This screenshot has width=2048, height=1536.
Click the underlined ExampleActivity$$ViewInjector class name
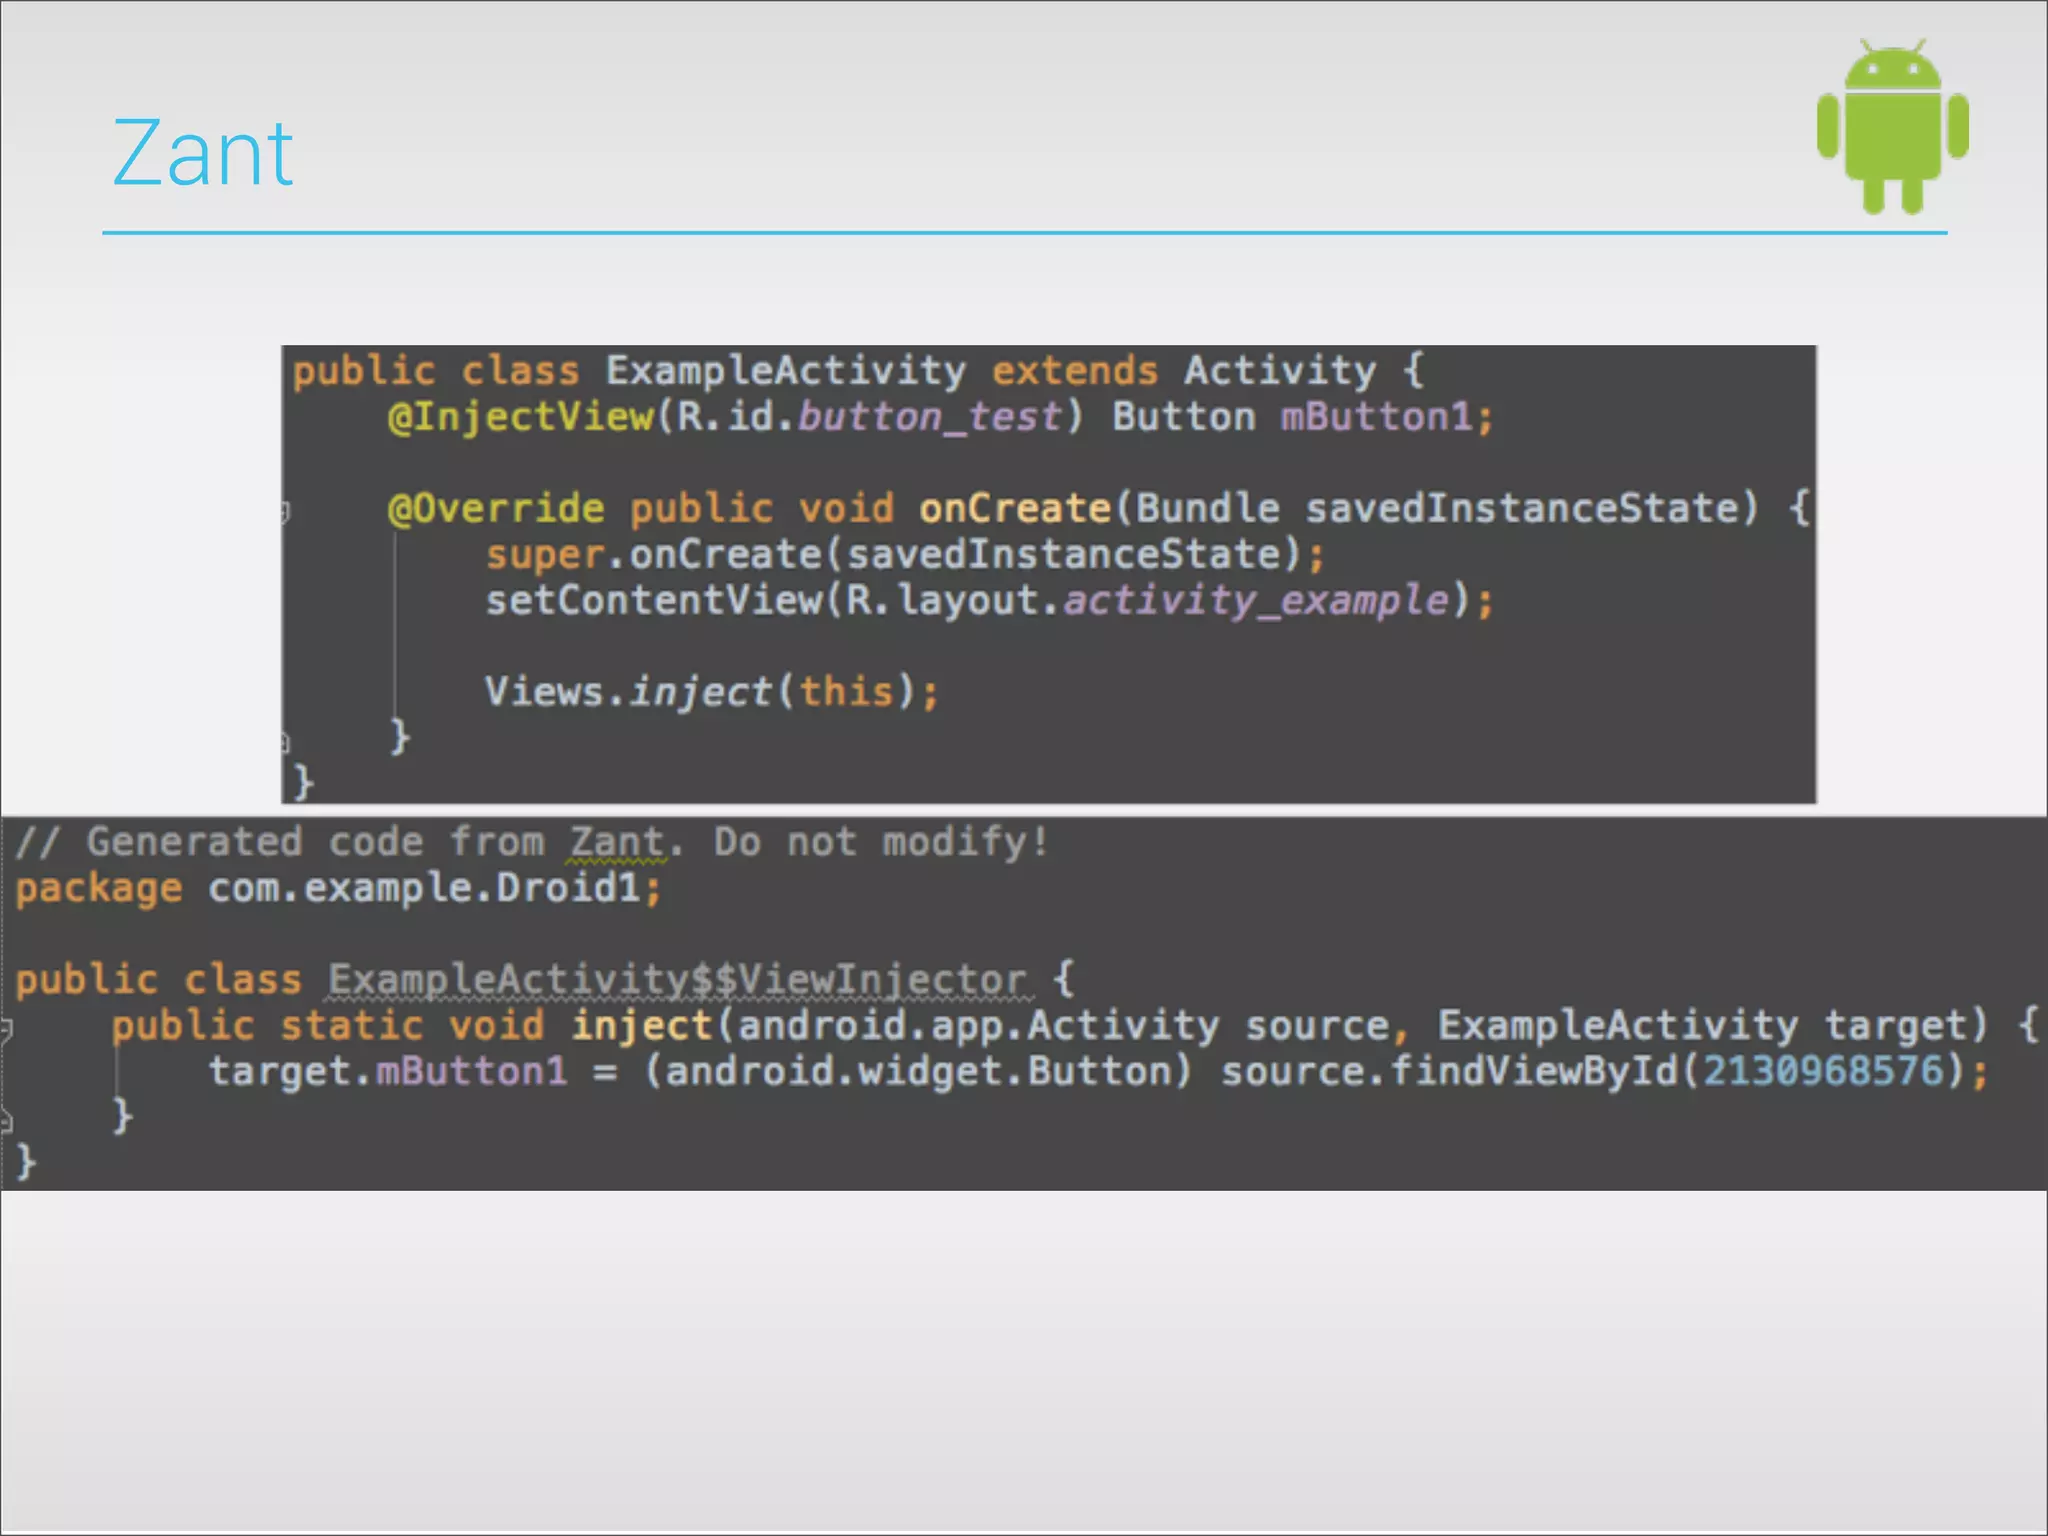tap(678, 979)
